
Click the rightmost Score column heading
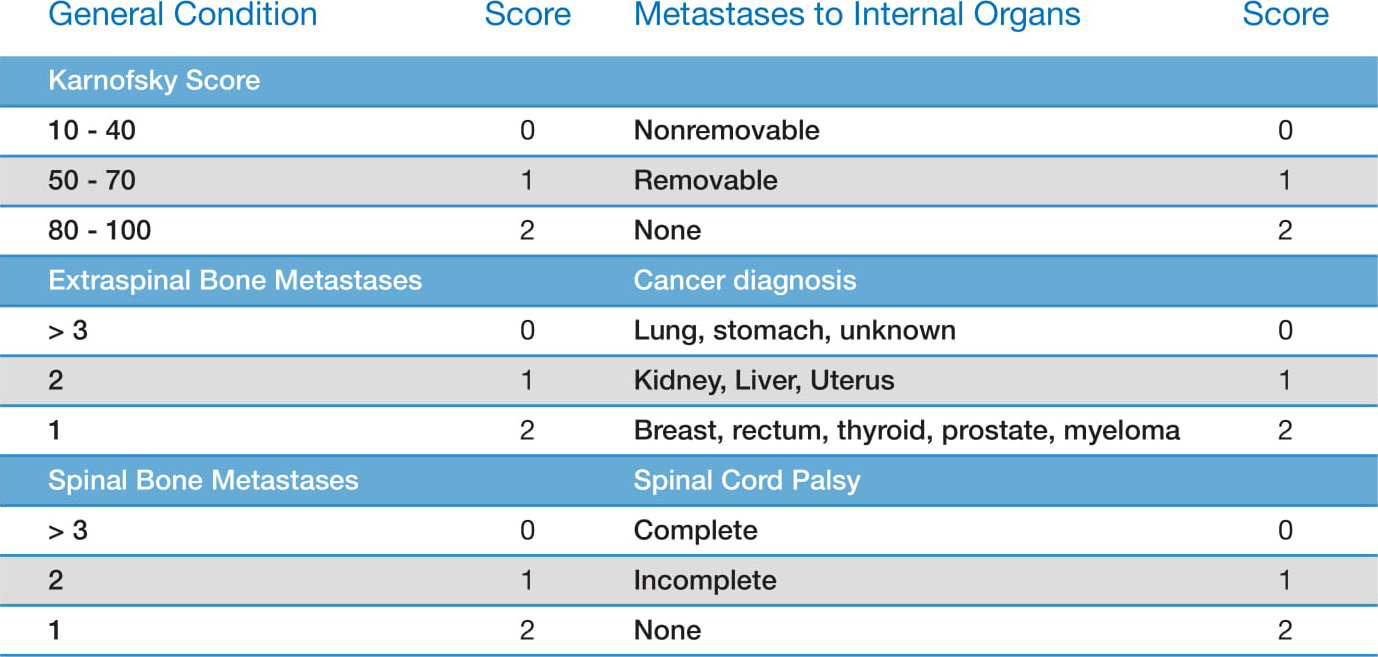point(1285,15)
